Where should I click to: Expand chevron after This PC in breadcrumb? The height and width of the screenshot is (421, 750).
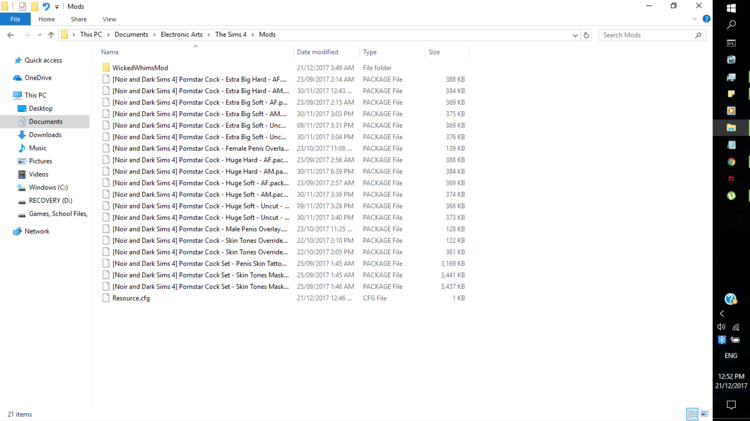pyautogui.click(x=108, y=35)
